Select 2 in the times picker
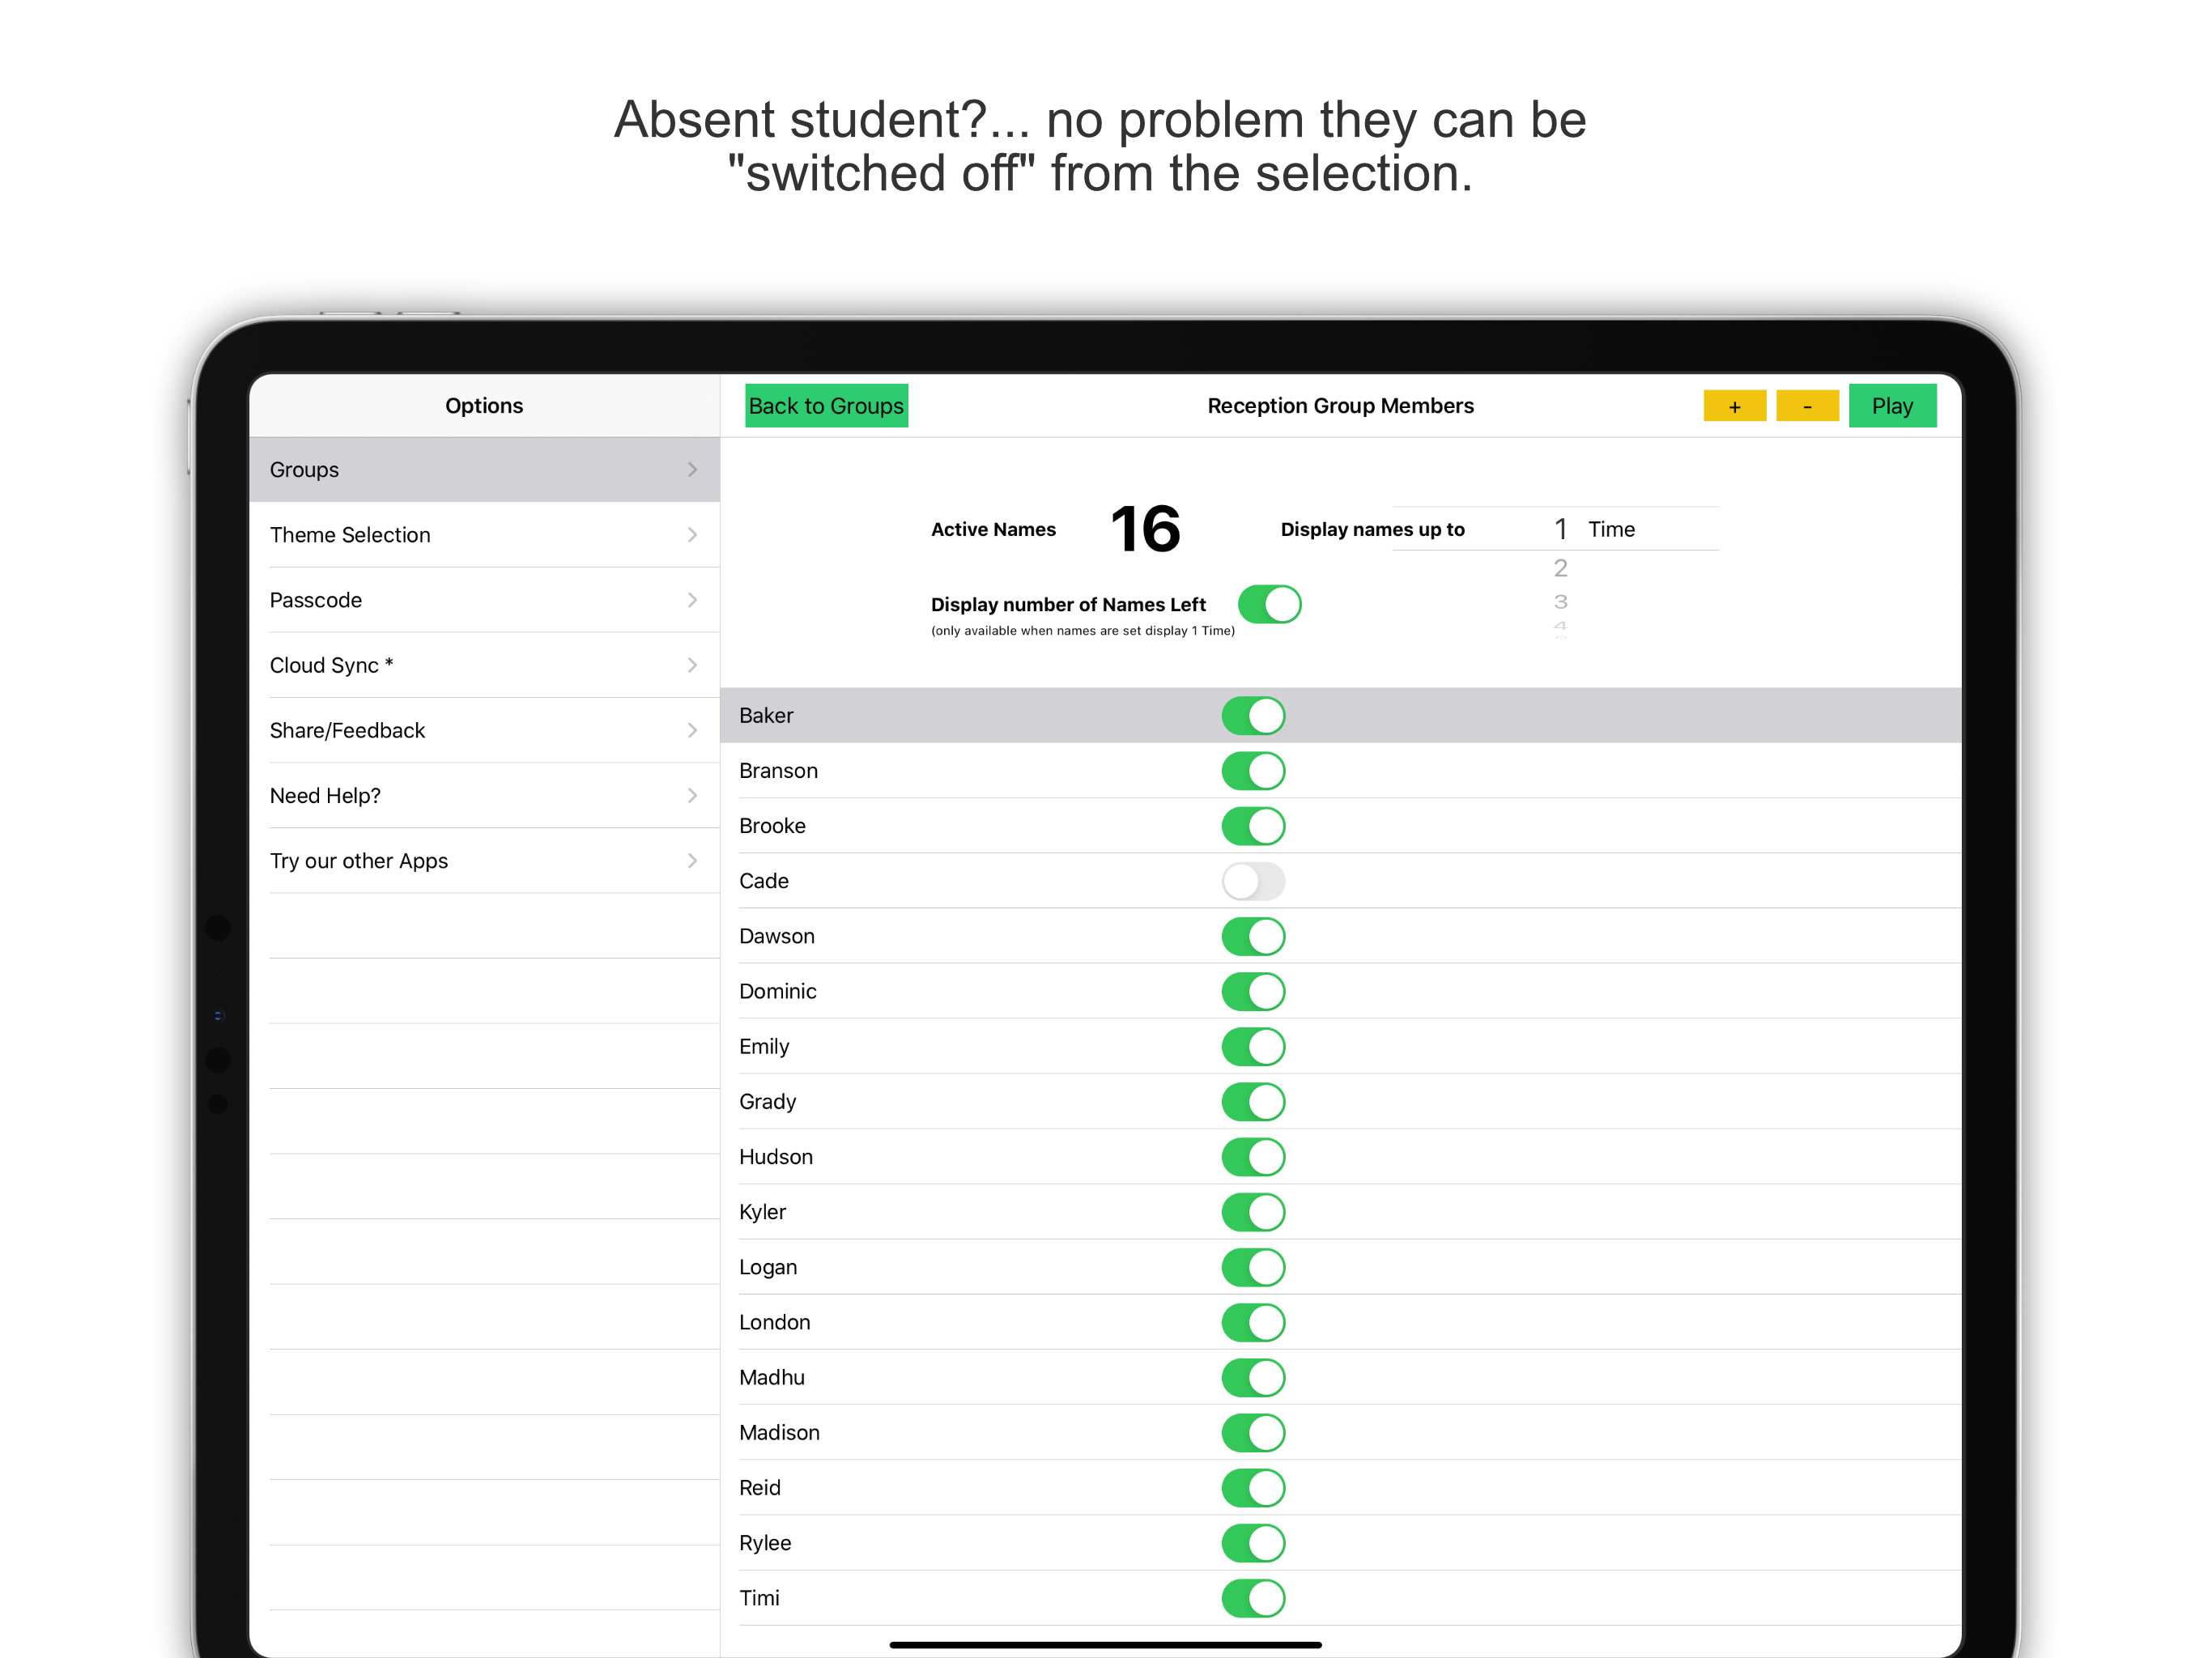 point(1560,568)
